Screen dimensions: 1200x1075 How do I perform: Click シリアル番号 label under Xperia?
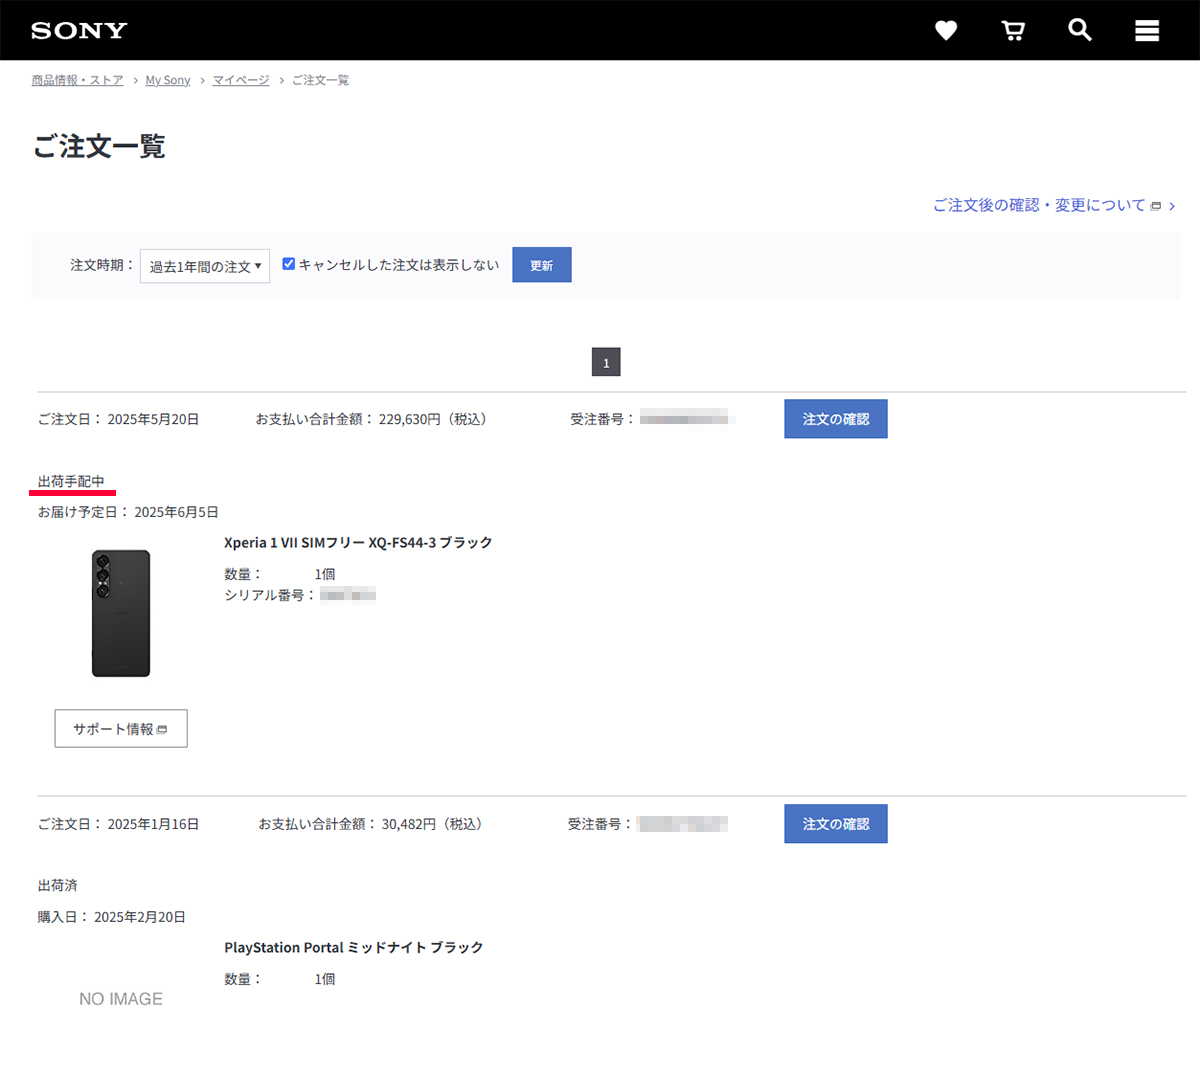coord(270,595)
